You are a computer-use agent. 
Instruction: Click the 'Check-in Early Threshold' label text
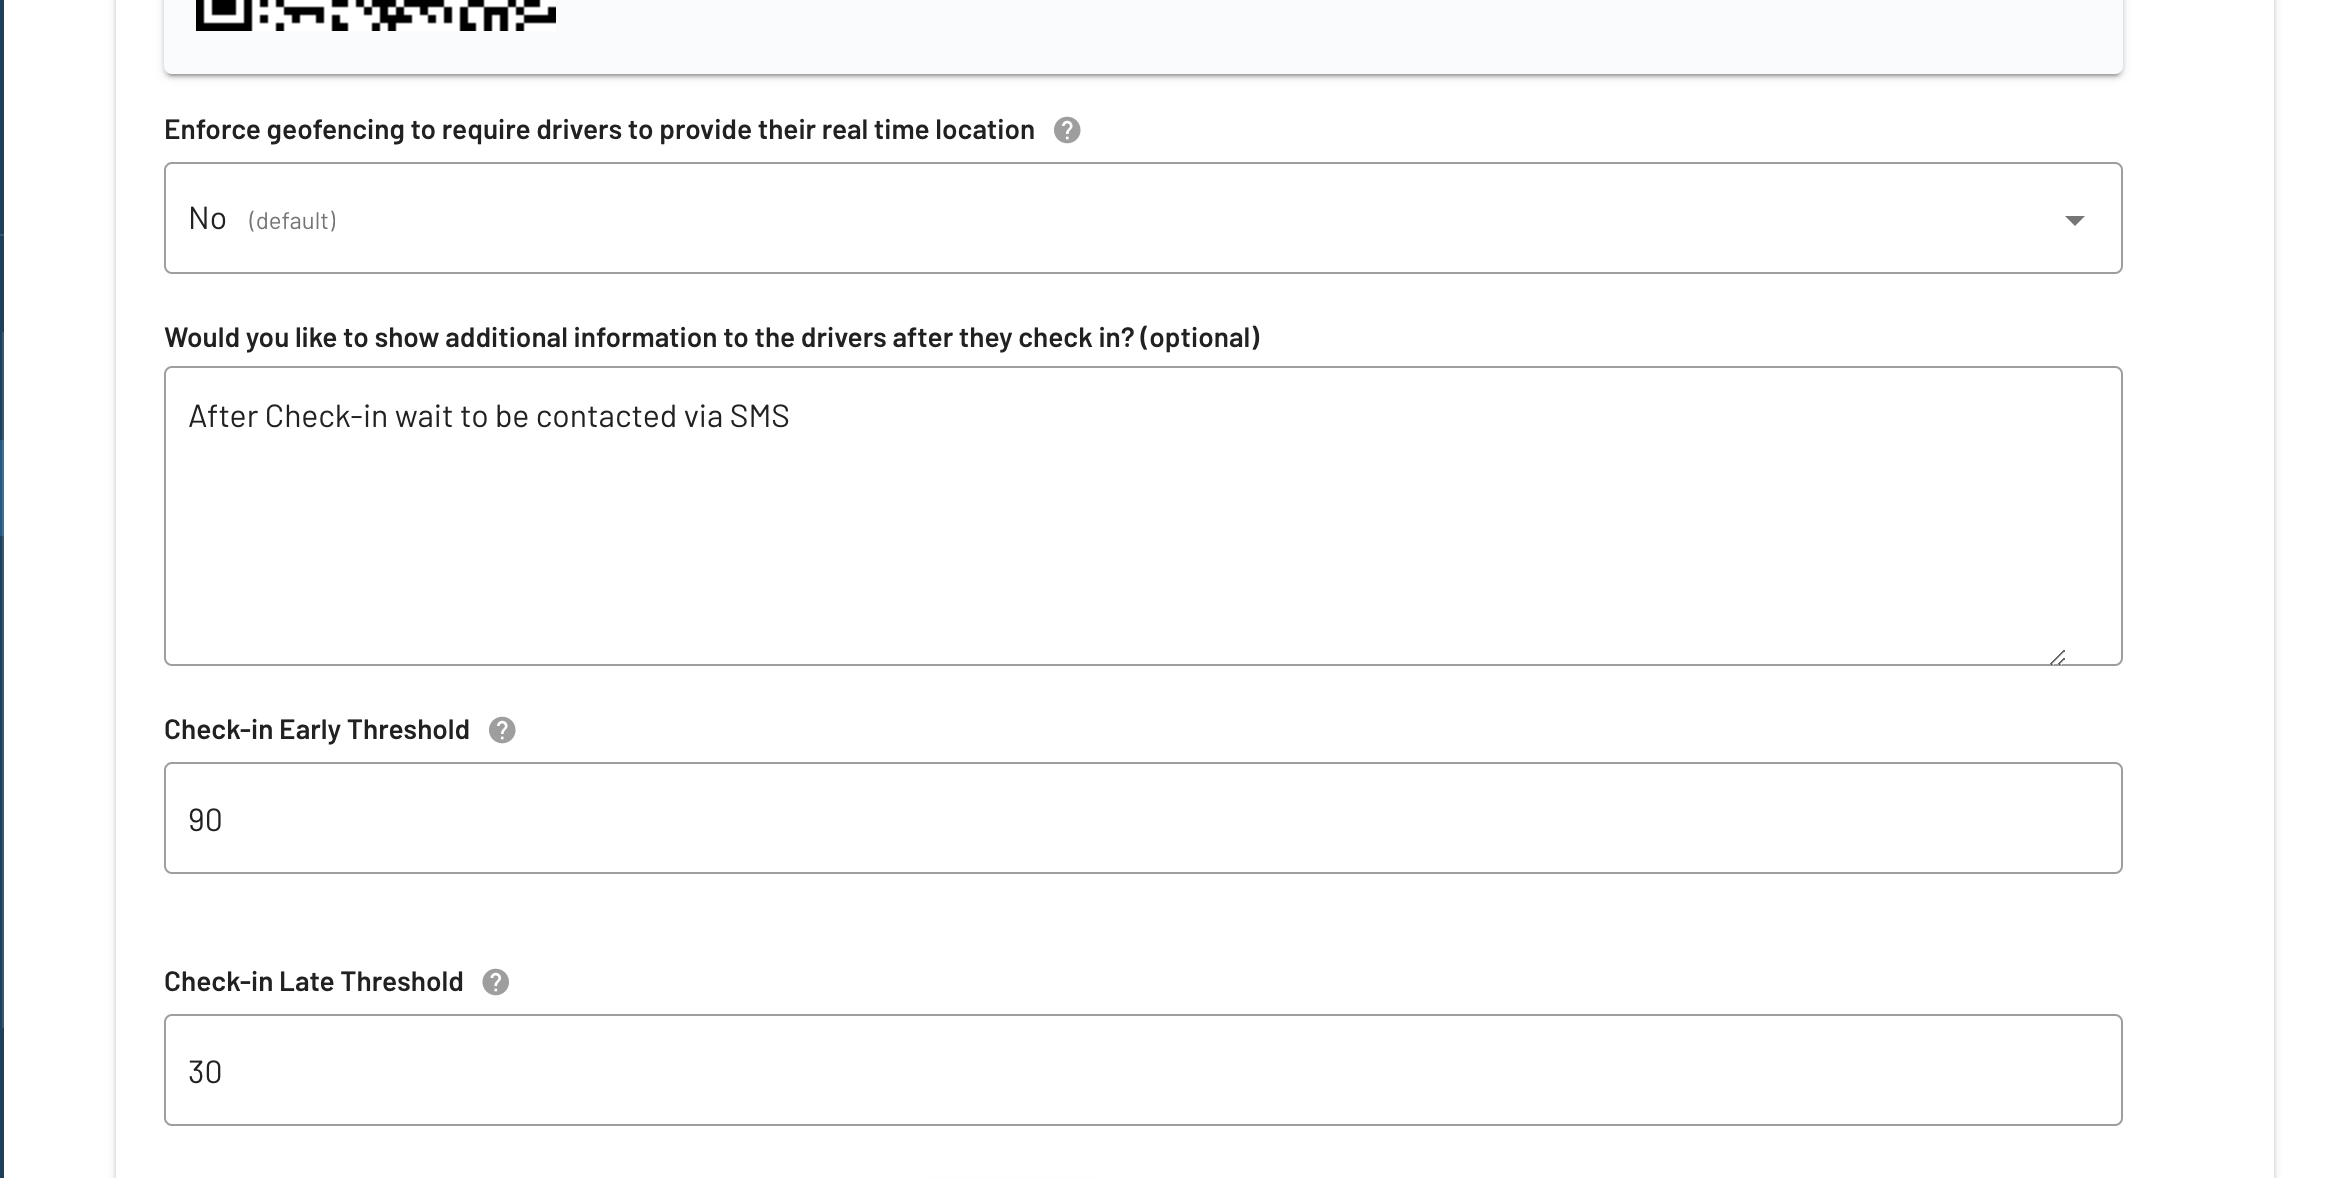[x=317, y=730]
